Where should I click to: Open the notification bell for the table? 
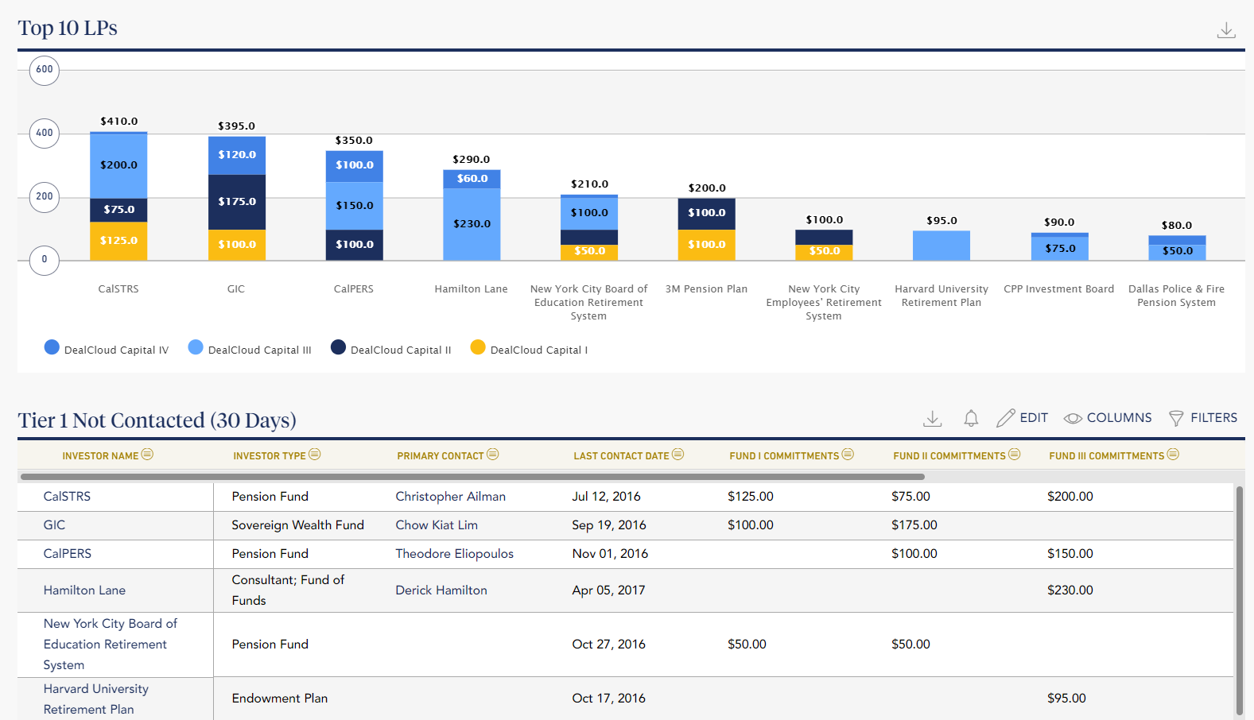(971, 418)
